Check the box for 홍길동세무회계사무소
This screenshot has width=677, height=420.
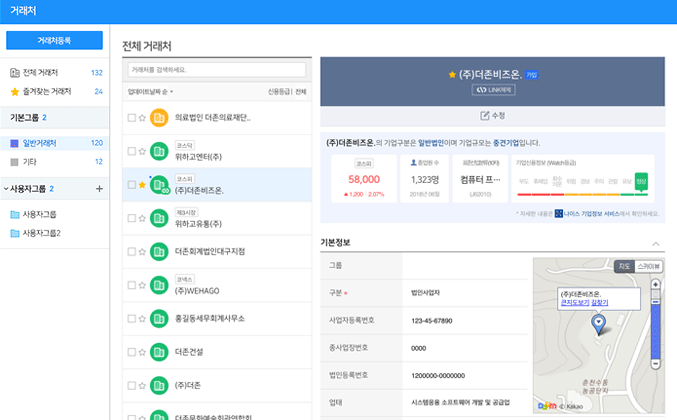(x=132, y=319)
